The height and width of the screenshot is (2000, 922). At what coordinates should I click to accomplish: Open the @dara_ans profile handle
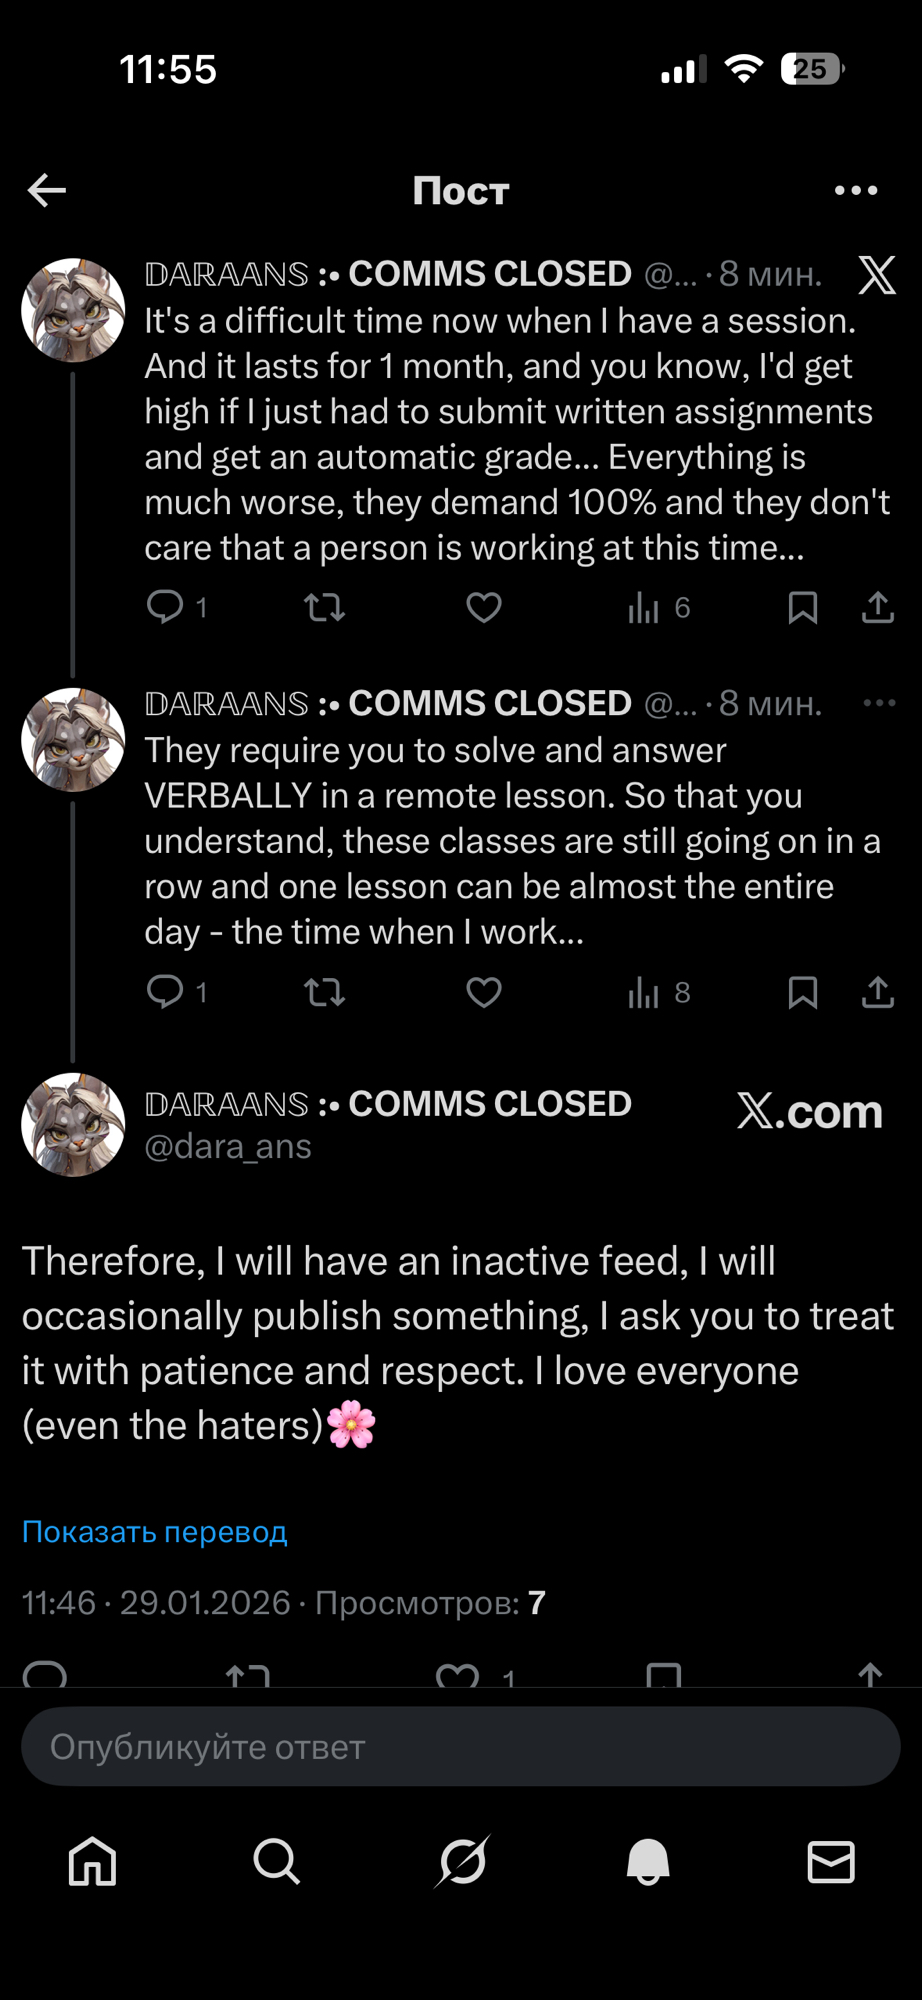[228, 1146]
